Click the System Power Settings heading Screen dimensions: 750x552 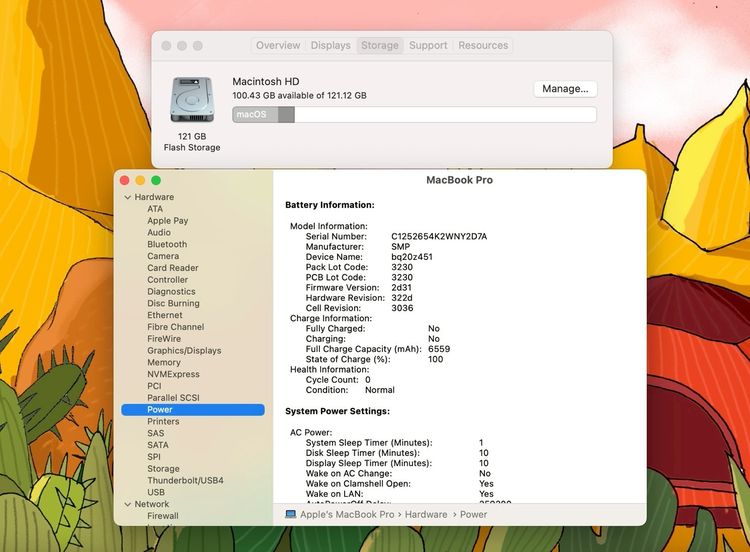coord(337,411)
